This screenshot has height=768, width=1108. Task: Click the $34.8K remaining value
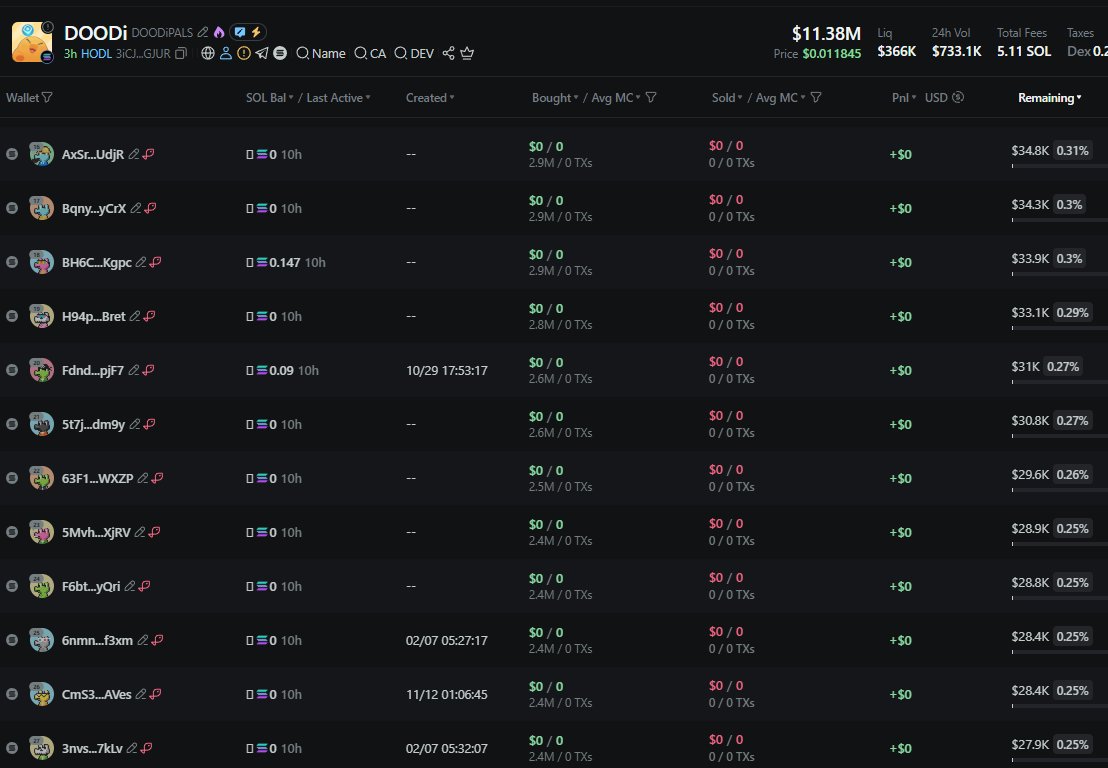(x=1030, y=150)
